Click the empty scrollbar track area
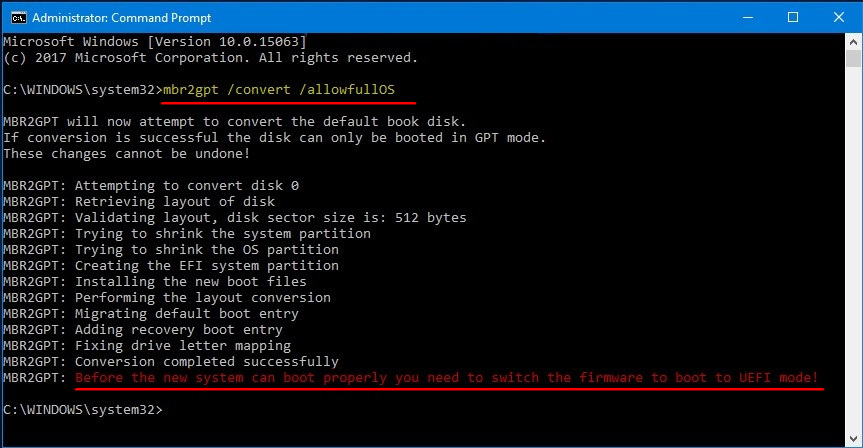Viewport: 863px width, 448px height. (x=853, y=248)
